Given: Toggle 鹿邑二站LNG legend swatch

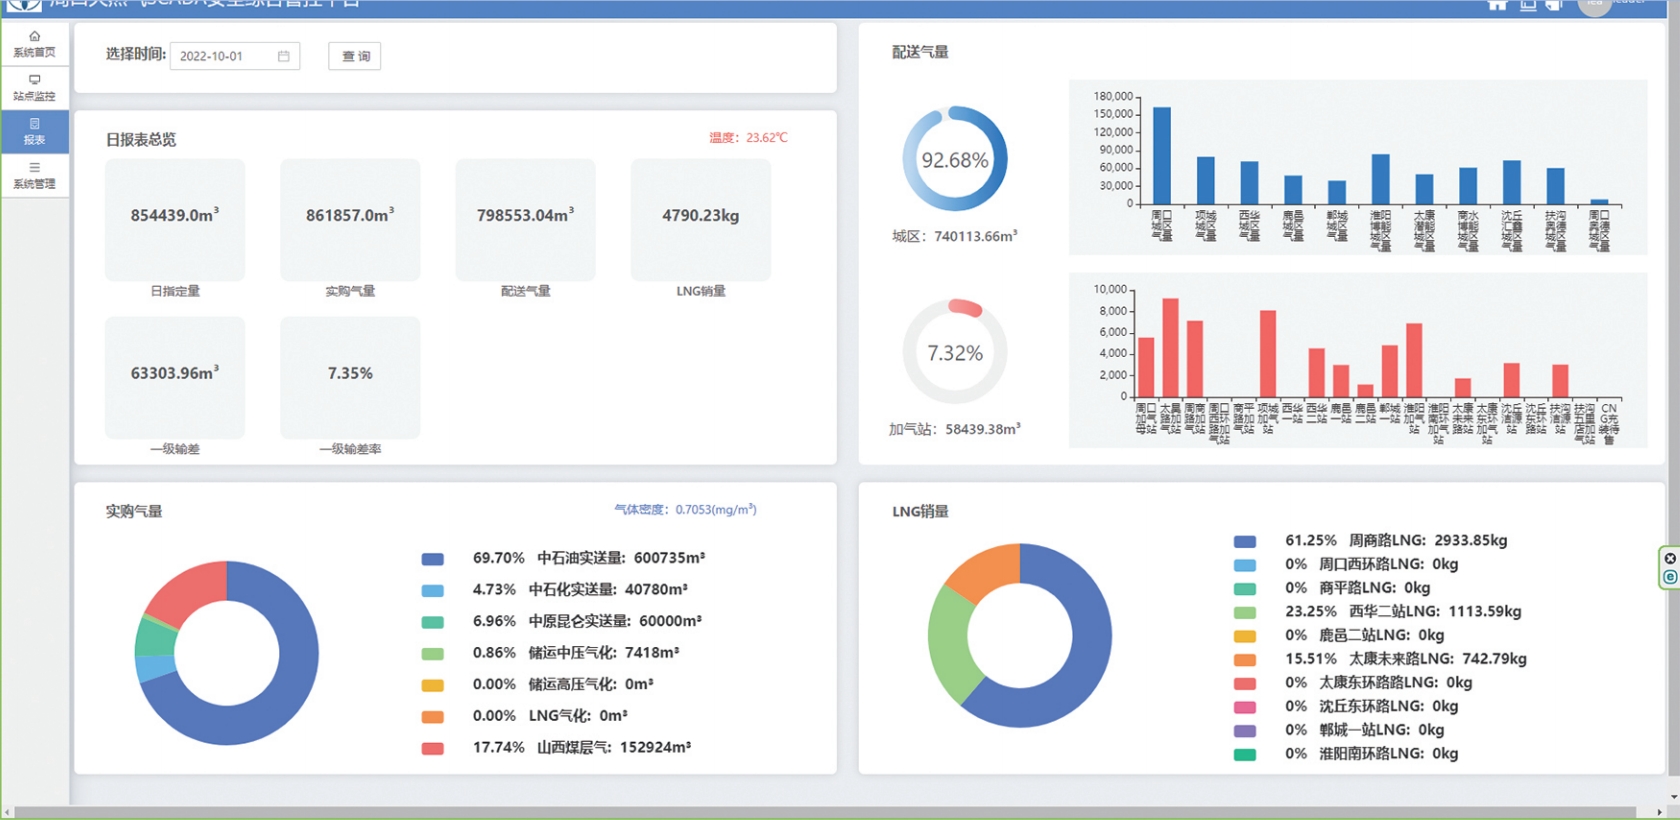Looking at the screenshot, I should [1245, 636].
